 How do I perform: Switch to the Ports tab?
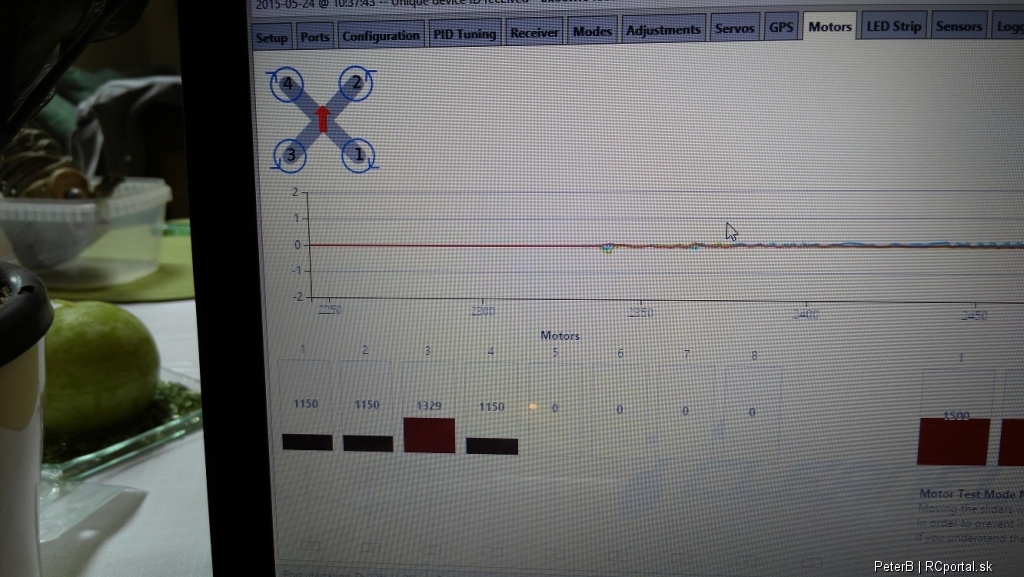(x=315, y=37)
